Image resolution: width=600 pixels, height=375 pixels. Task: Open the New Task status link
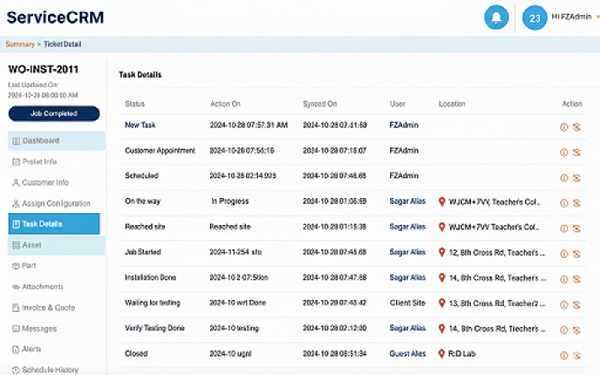140,125
